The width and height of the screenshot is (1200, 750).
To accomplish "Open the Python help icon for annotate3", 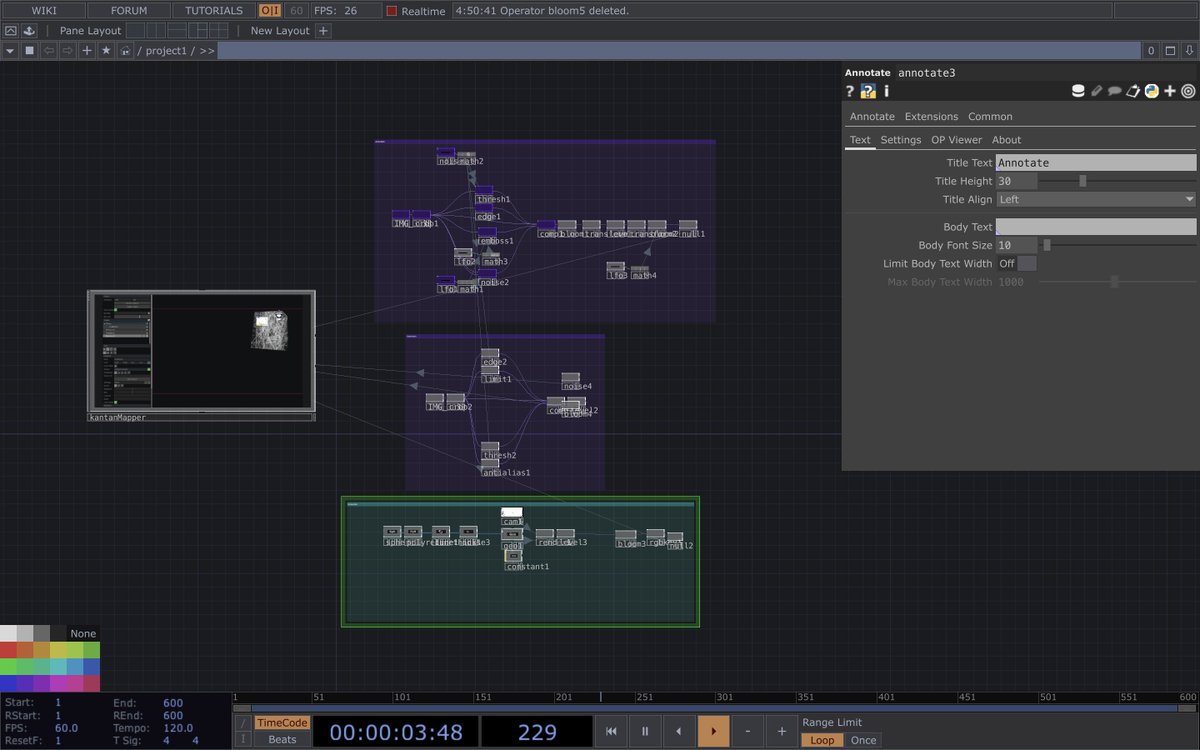I will (868, 91).
